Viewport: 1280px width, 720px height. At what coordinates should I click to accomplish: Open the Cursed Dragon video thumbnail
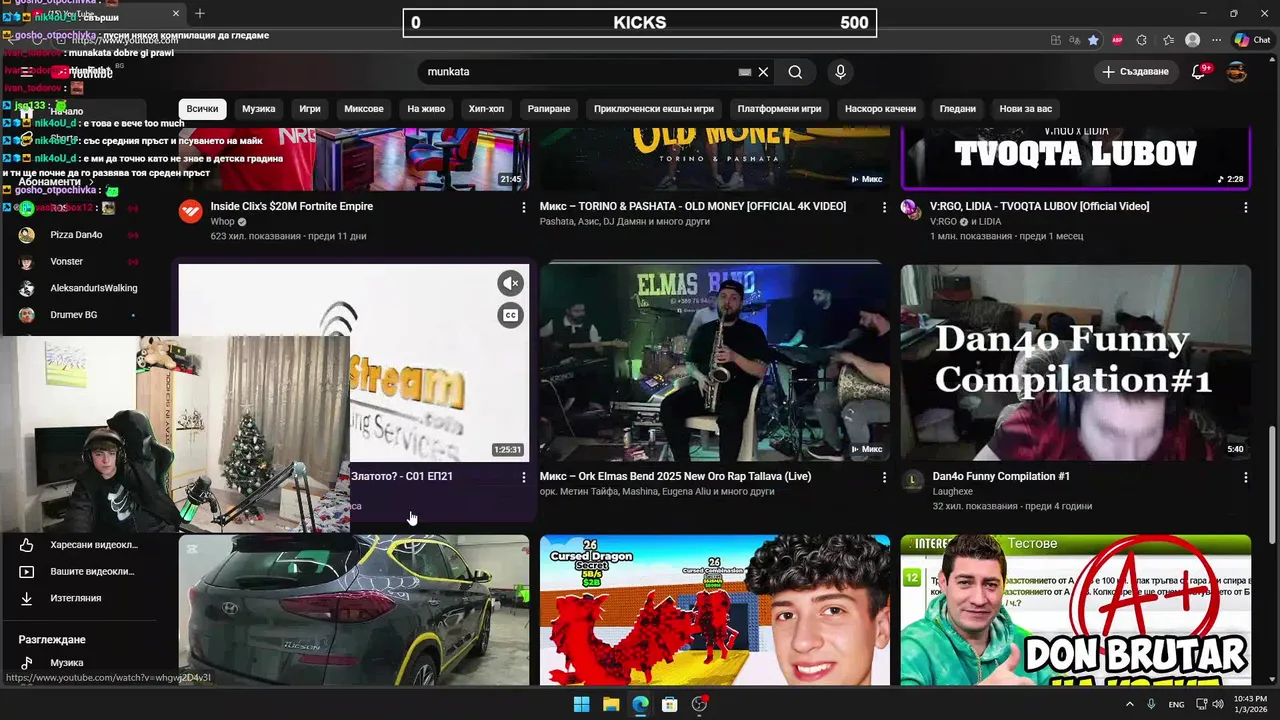pyautogui.click(x=714, y=610)
